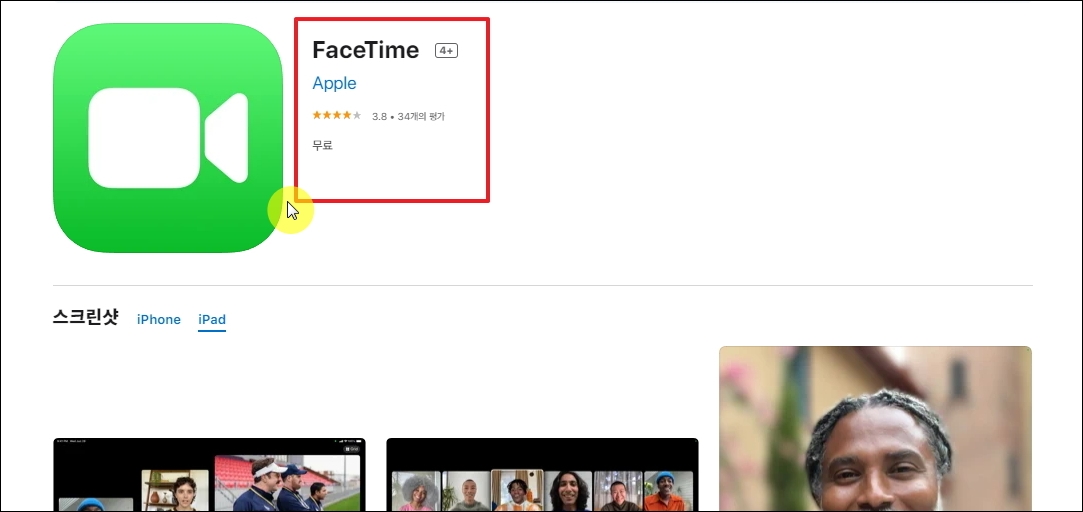
Task: Open the first screenshot with stadium scene
Action: 209,475
